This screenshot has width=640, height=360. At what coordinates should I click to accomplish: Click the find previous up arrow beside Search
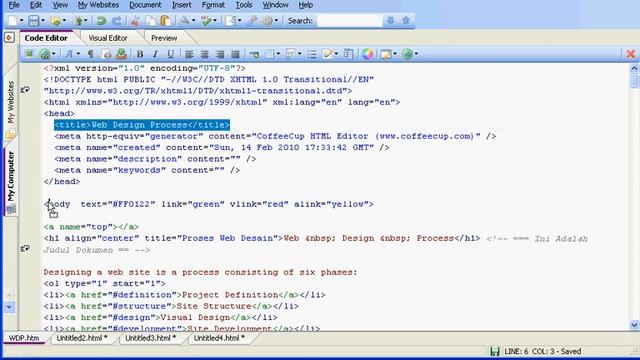point(406,20)
